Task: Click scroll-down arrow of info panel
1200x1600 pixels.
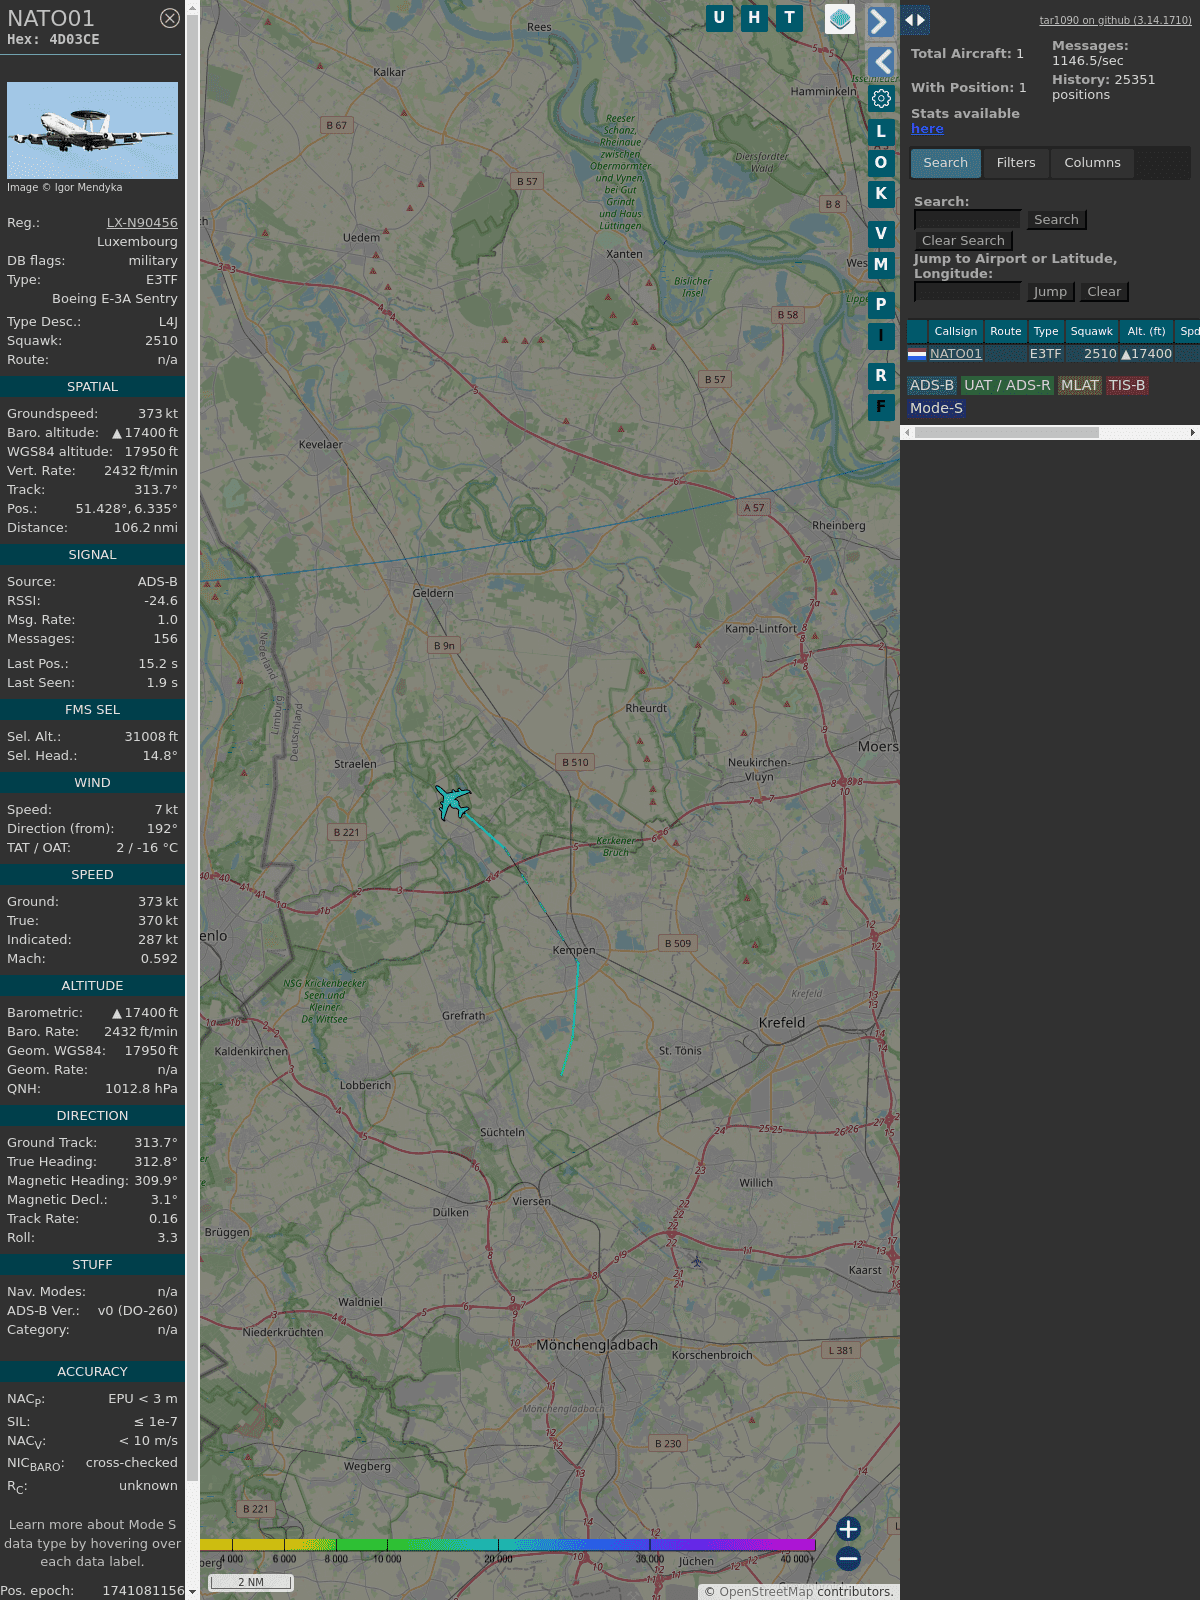Action: click(x=192, y=1592)
